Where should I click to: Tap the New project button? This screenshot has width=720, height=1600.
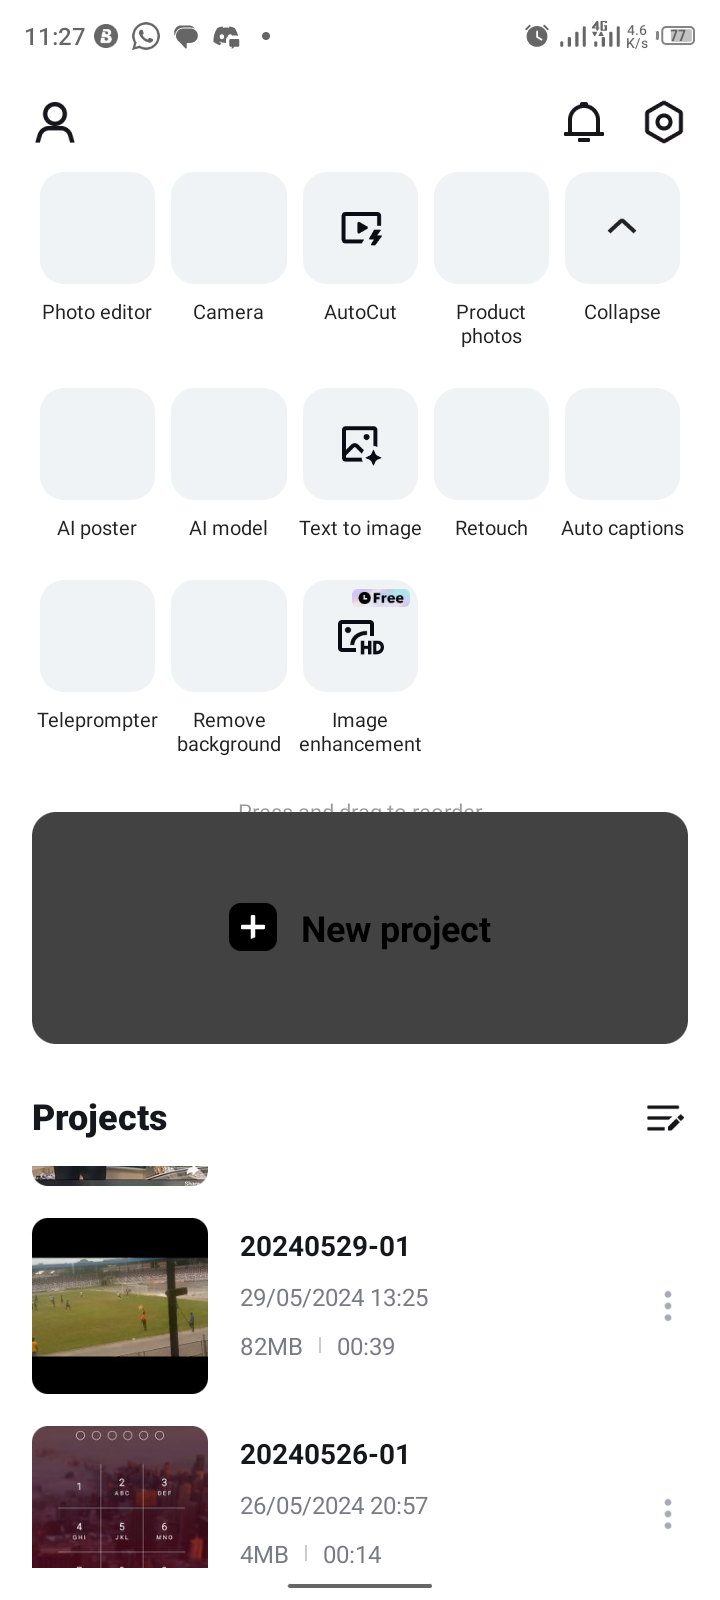pyautogui.click(x=360, y=928)
